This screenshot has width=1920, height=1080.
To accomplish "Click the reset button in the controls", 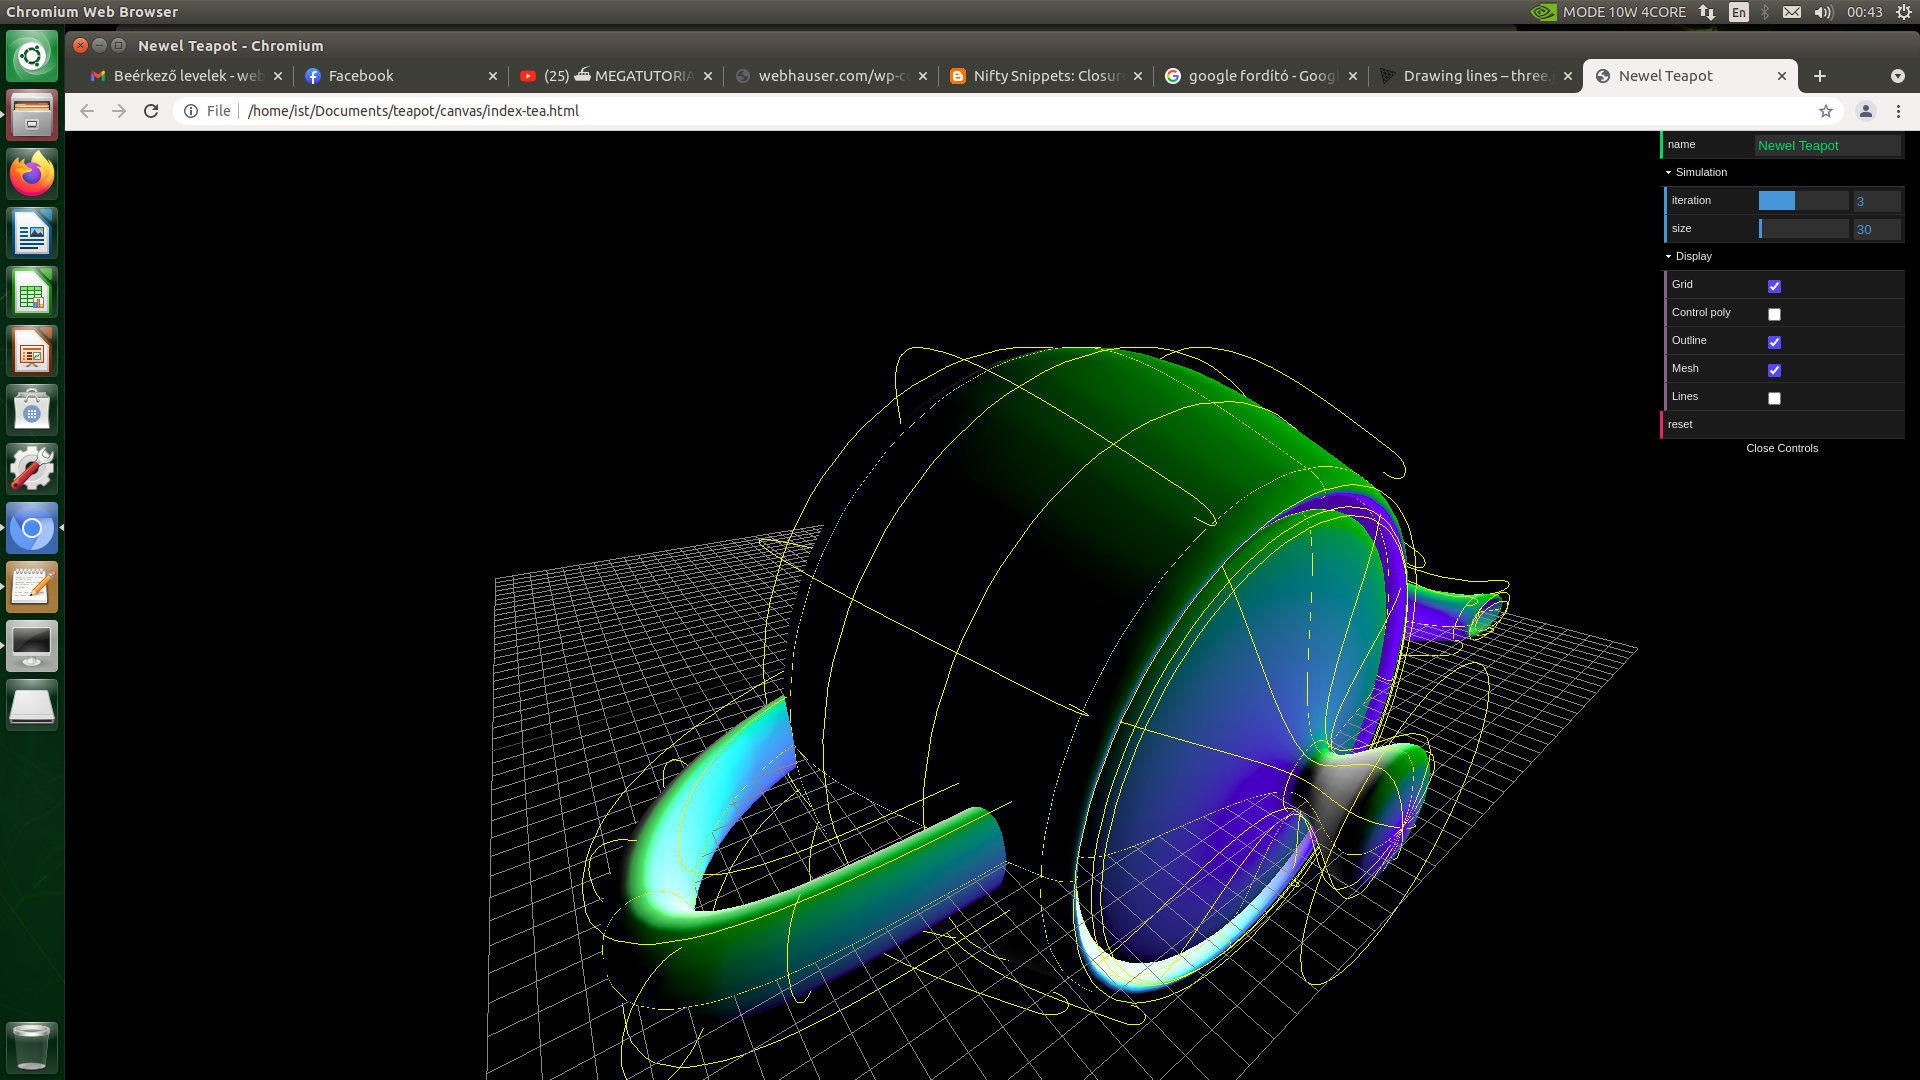I will 1680,424.
